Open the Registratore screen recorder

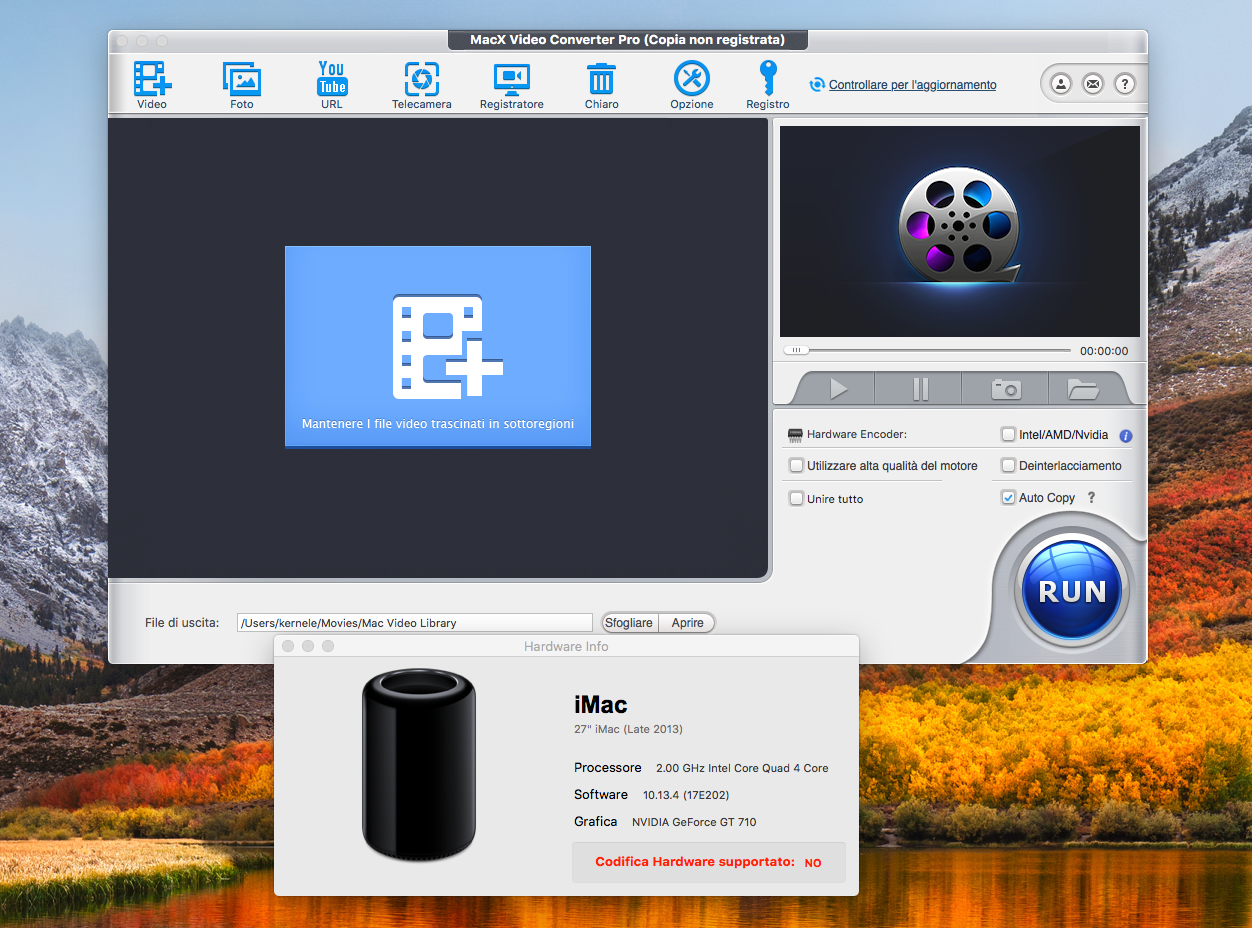click(x=511, y=84)
